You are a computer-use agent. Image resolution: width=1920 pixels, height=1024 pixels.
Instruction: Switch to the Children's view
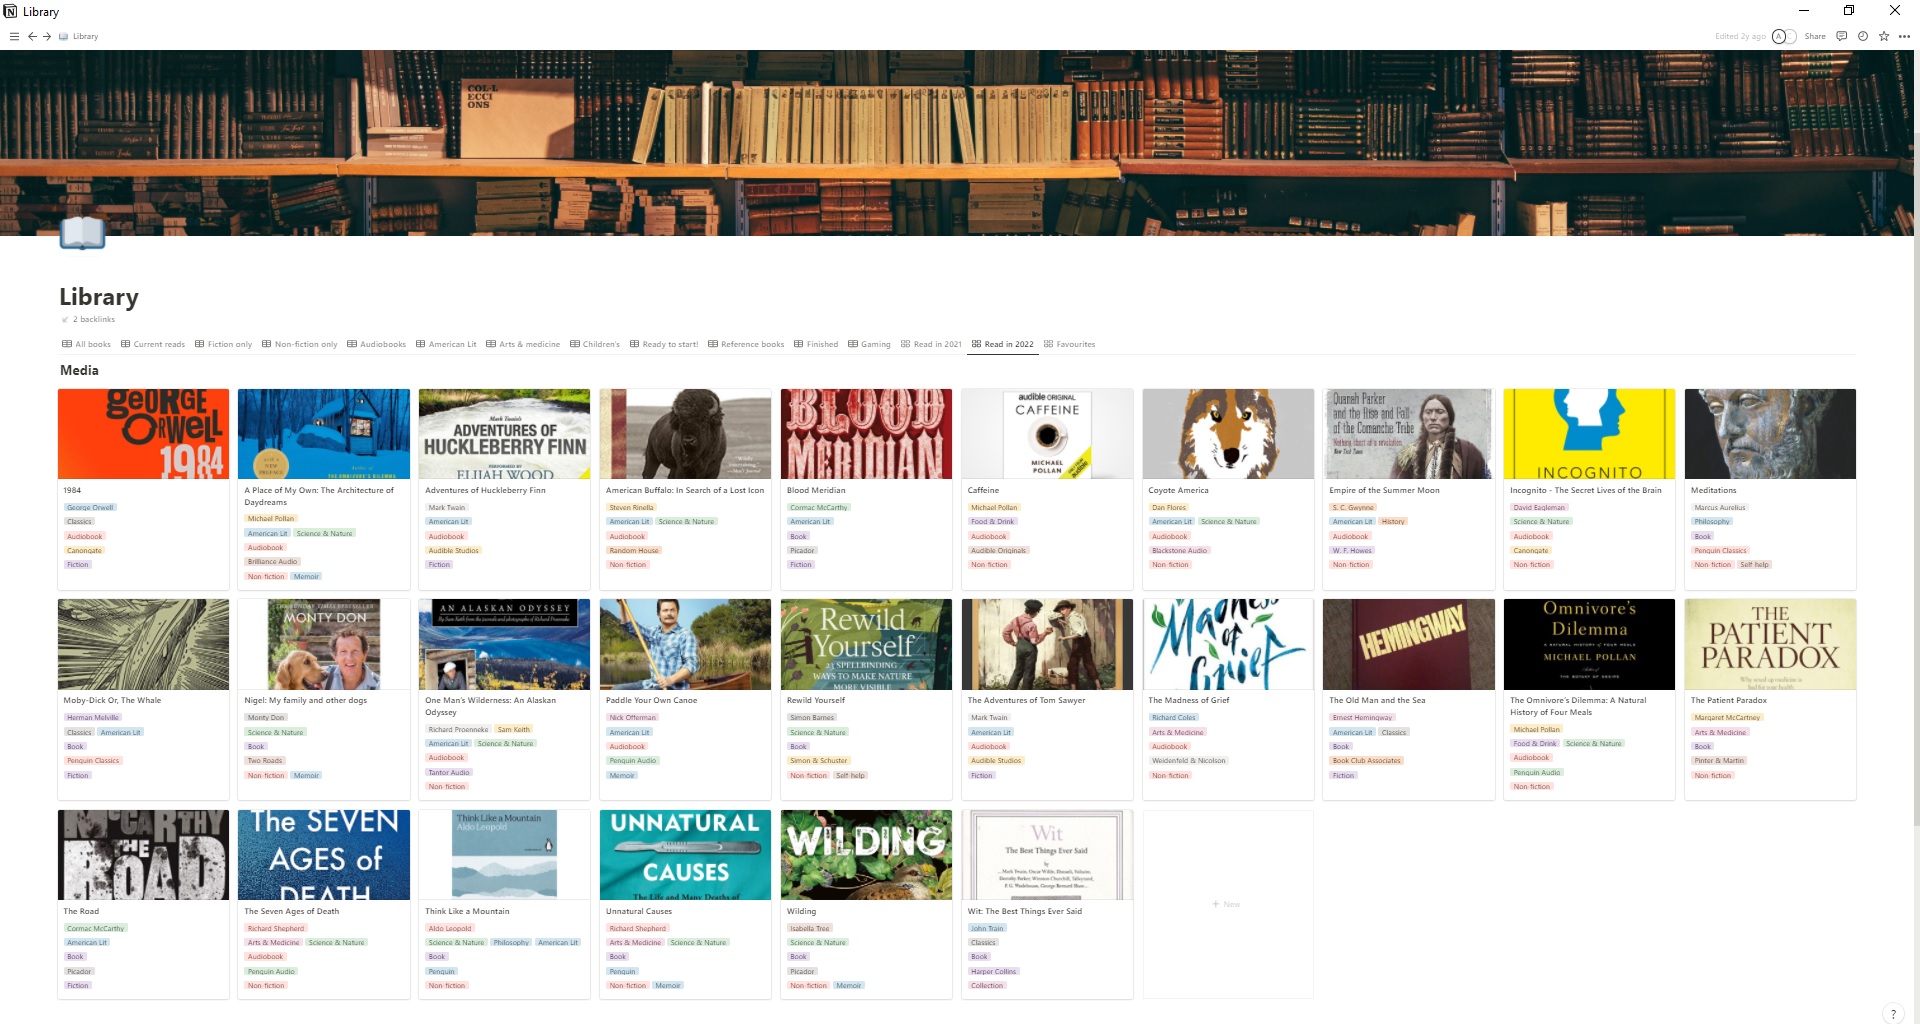point(595,344)
